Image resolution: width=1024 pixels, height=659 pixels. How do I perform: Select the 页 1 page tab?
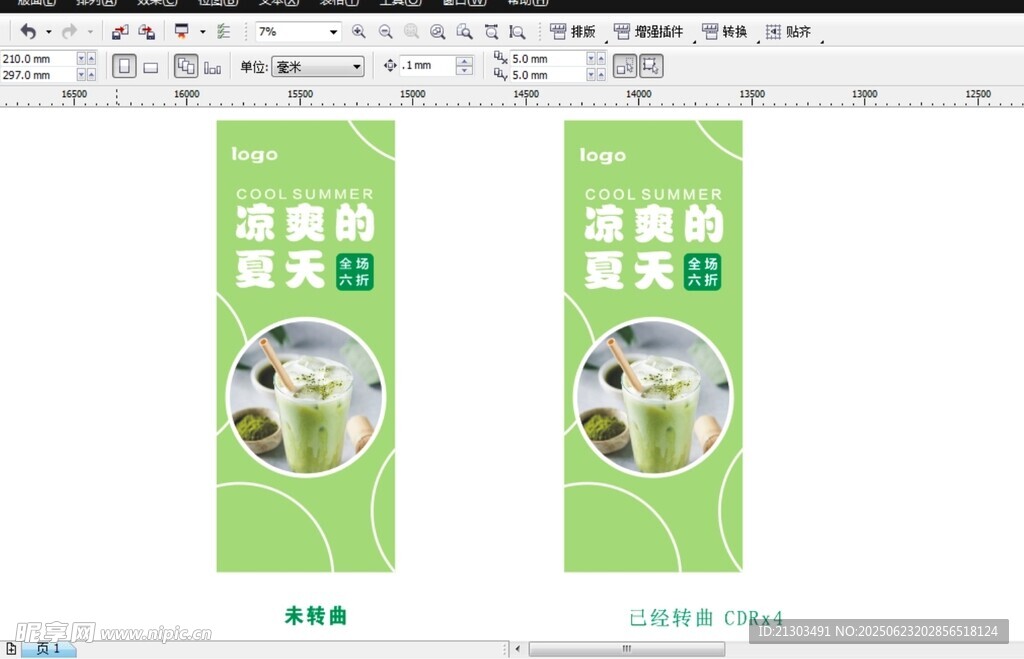(48, 649)
